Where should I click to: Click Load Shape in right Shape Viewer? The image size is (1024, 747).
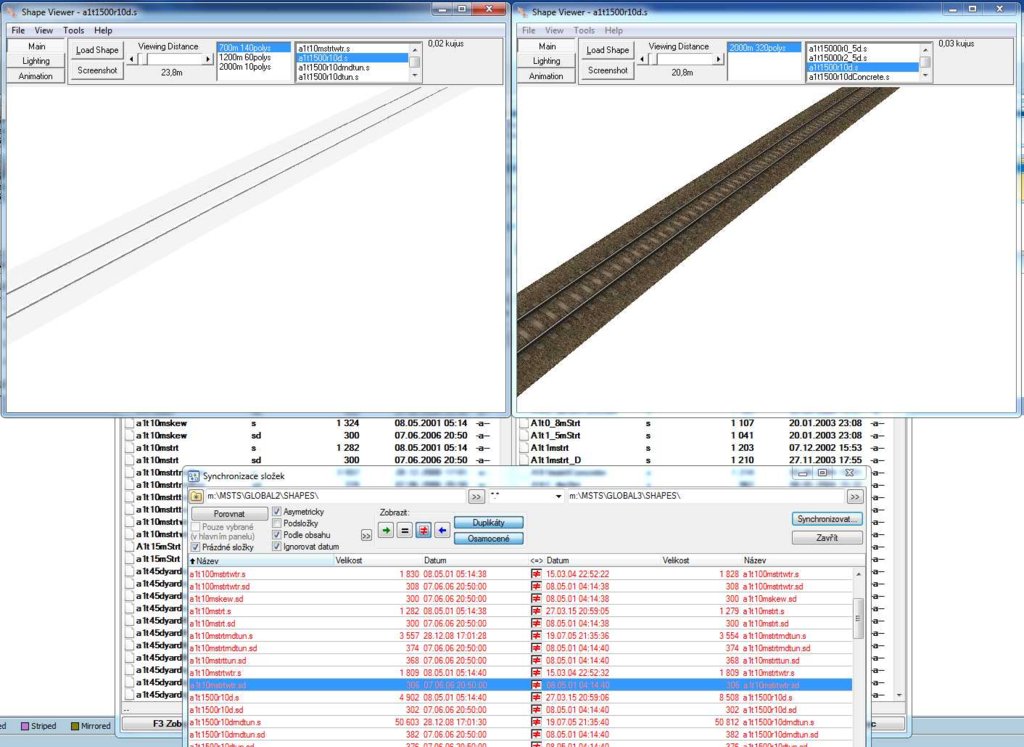click(607, 50)
